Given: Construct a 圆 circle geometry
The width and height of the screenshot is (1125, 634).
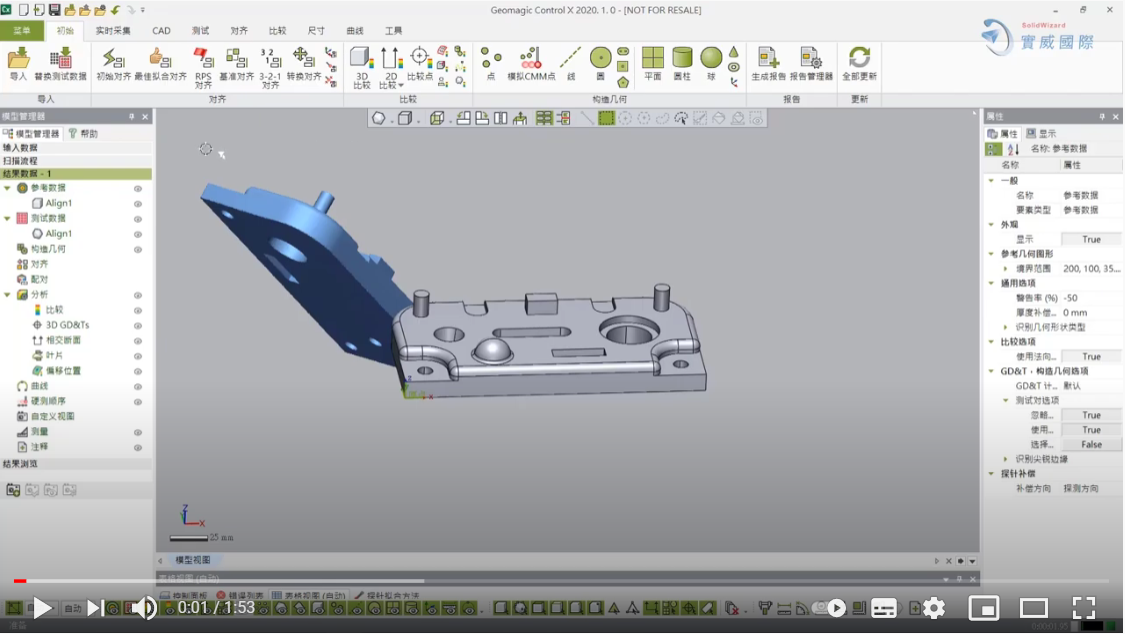Looking at the screenshot, I should 601,64.
